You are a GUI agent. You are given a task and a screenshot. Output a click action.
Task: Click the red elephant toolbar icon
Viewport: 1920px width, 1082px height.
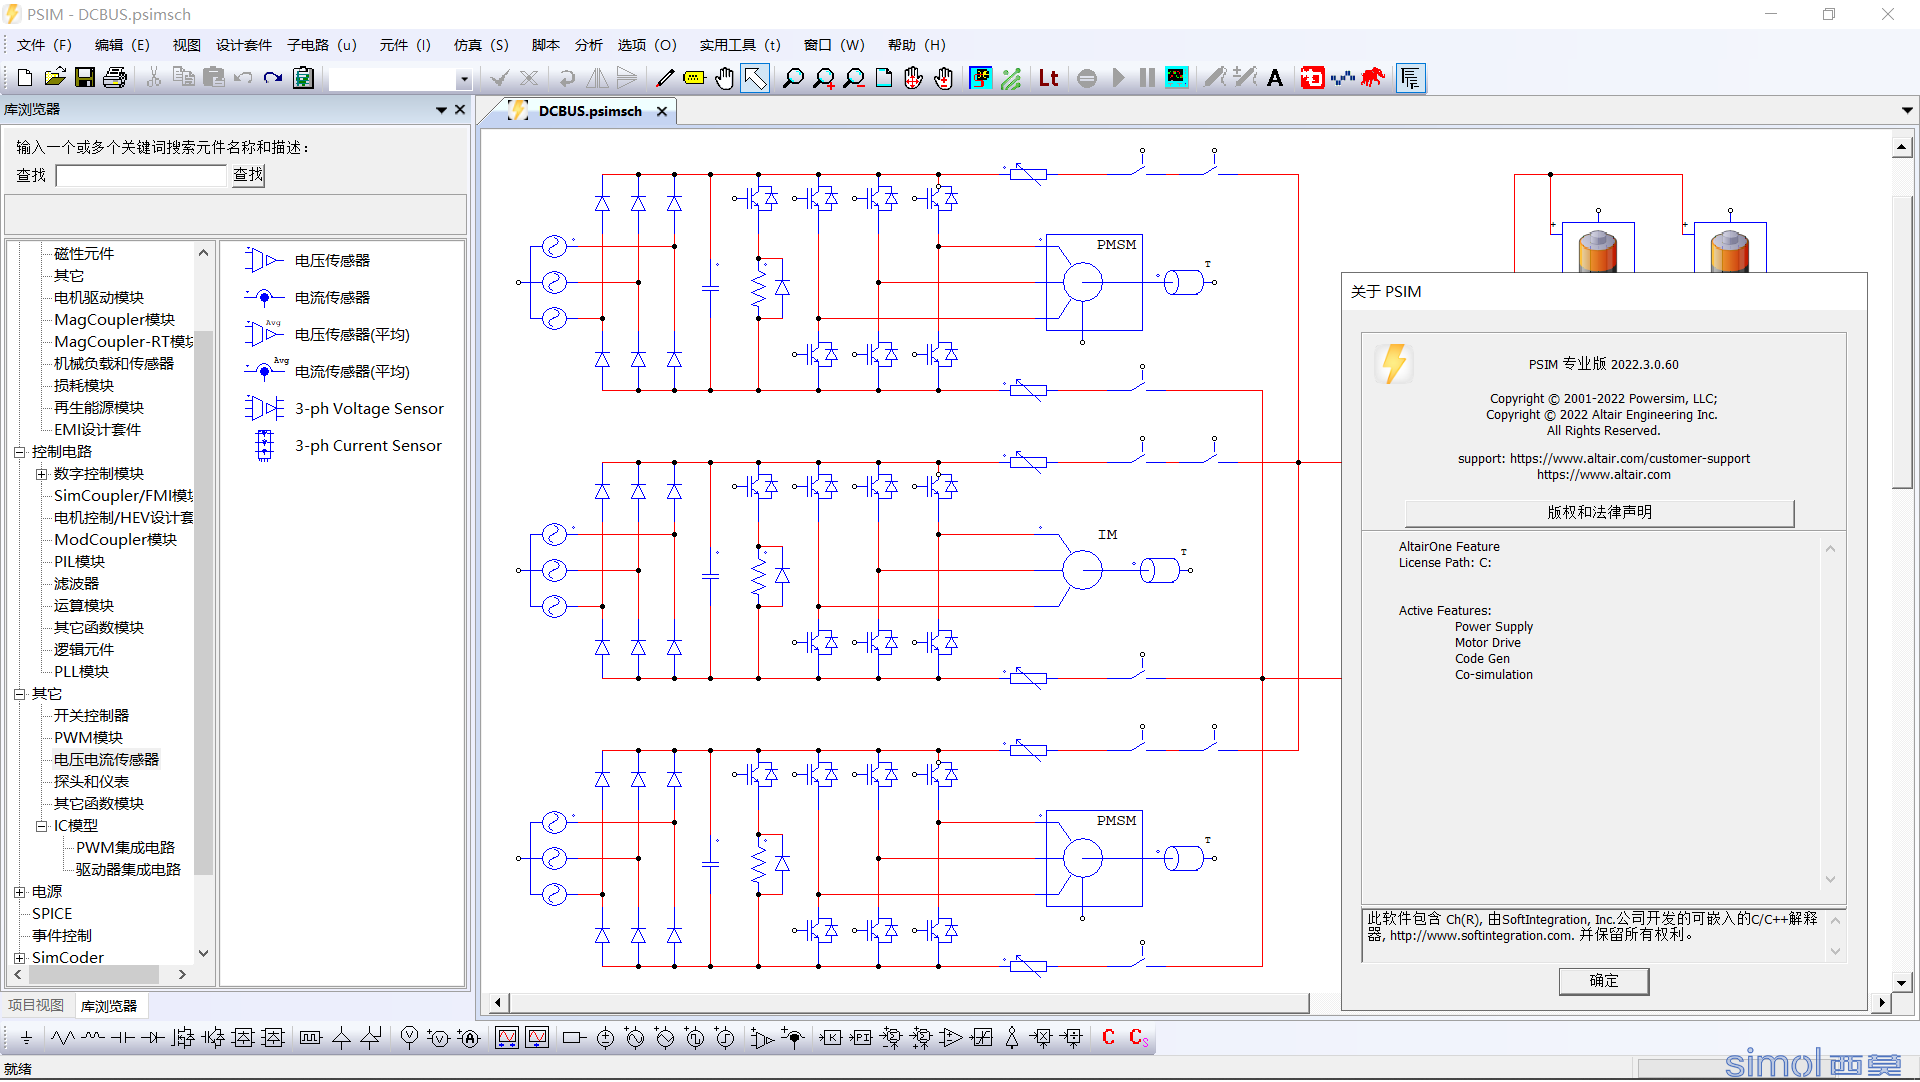click(x=1373, y=78)
